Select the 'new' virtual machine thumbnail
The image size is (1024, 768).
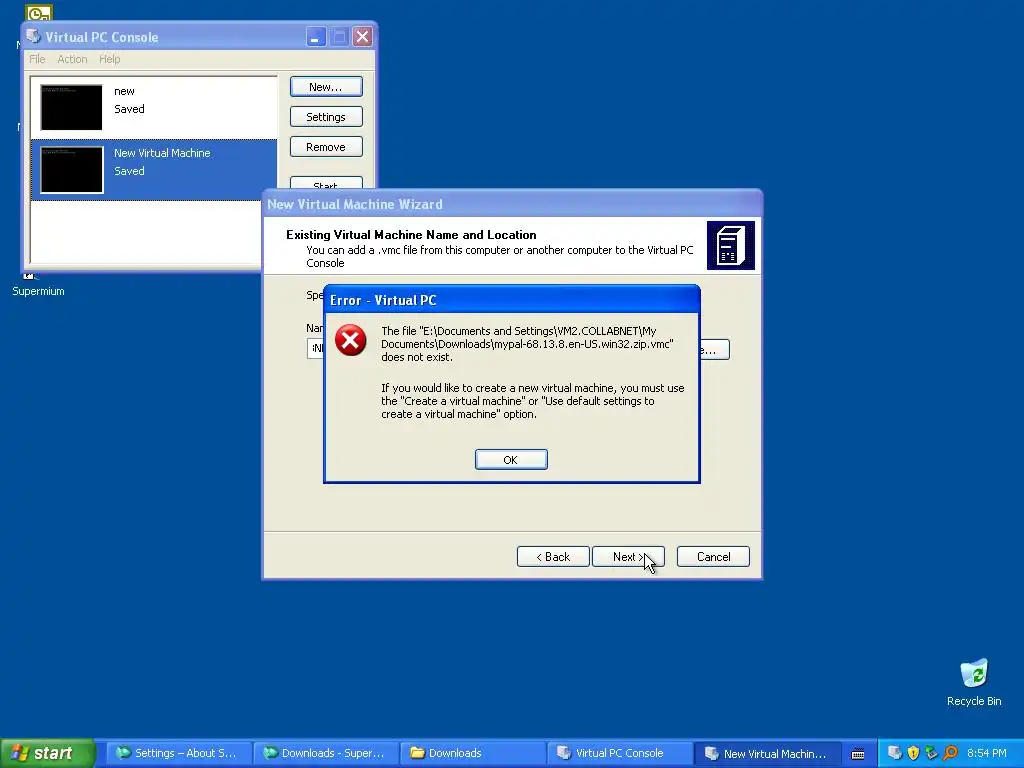point(71,107)
